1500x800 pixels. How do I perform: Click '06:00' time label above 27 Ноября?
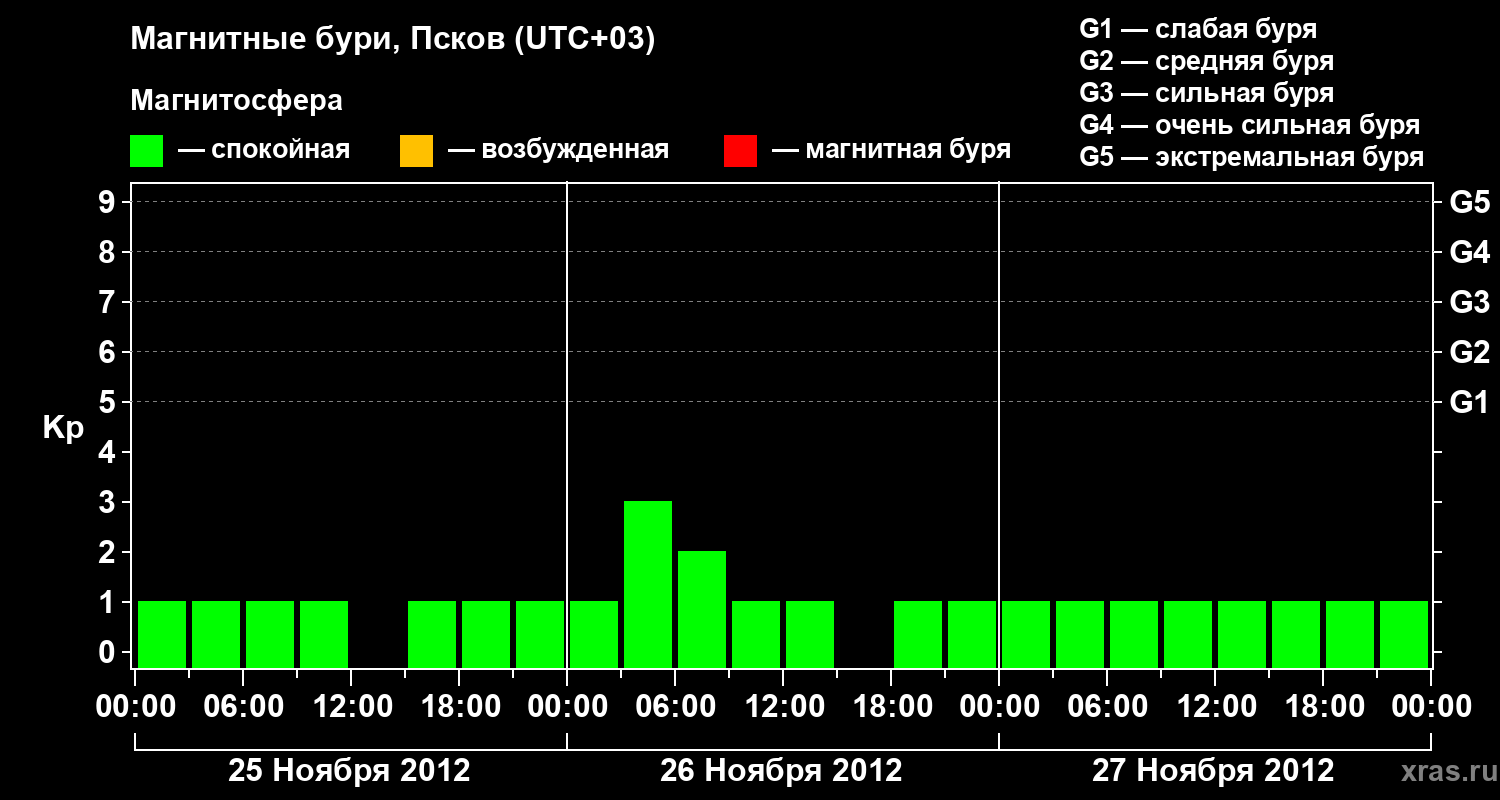1107,707
